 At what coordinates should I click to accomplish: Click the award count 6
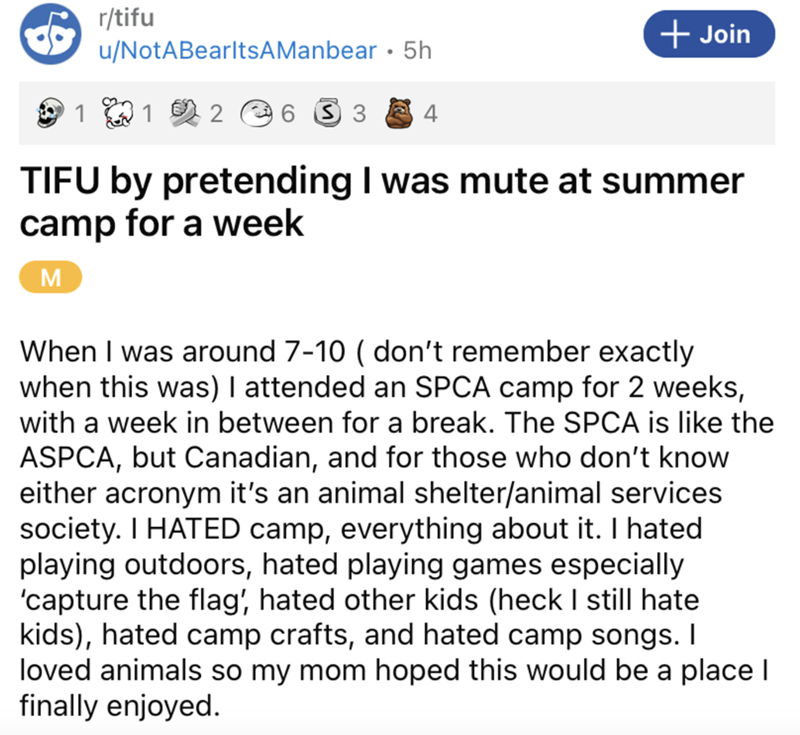tap(287, 113)
